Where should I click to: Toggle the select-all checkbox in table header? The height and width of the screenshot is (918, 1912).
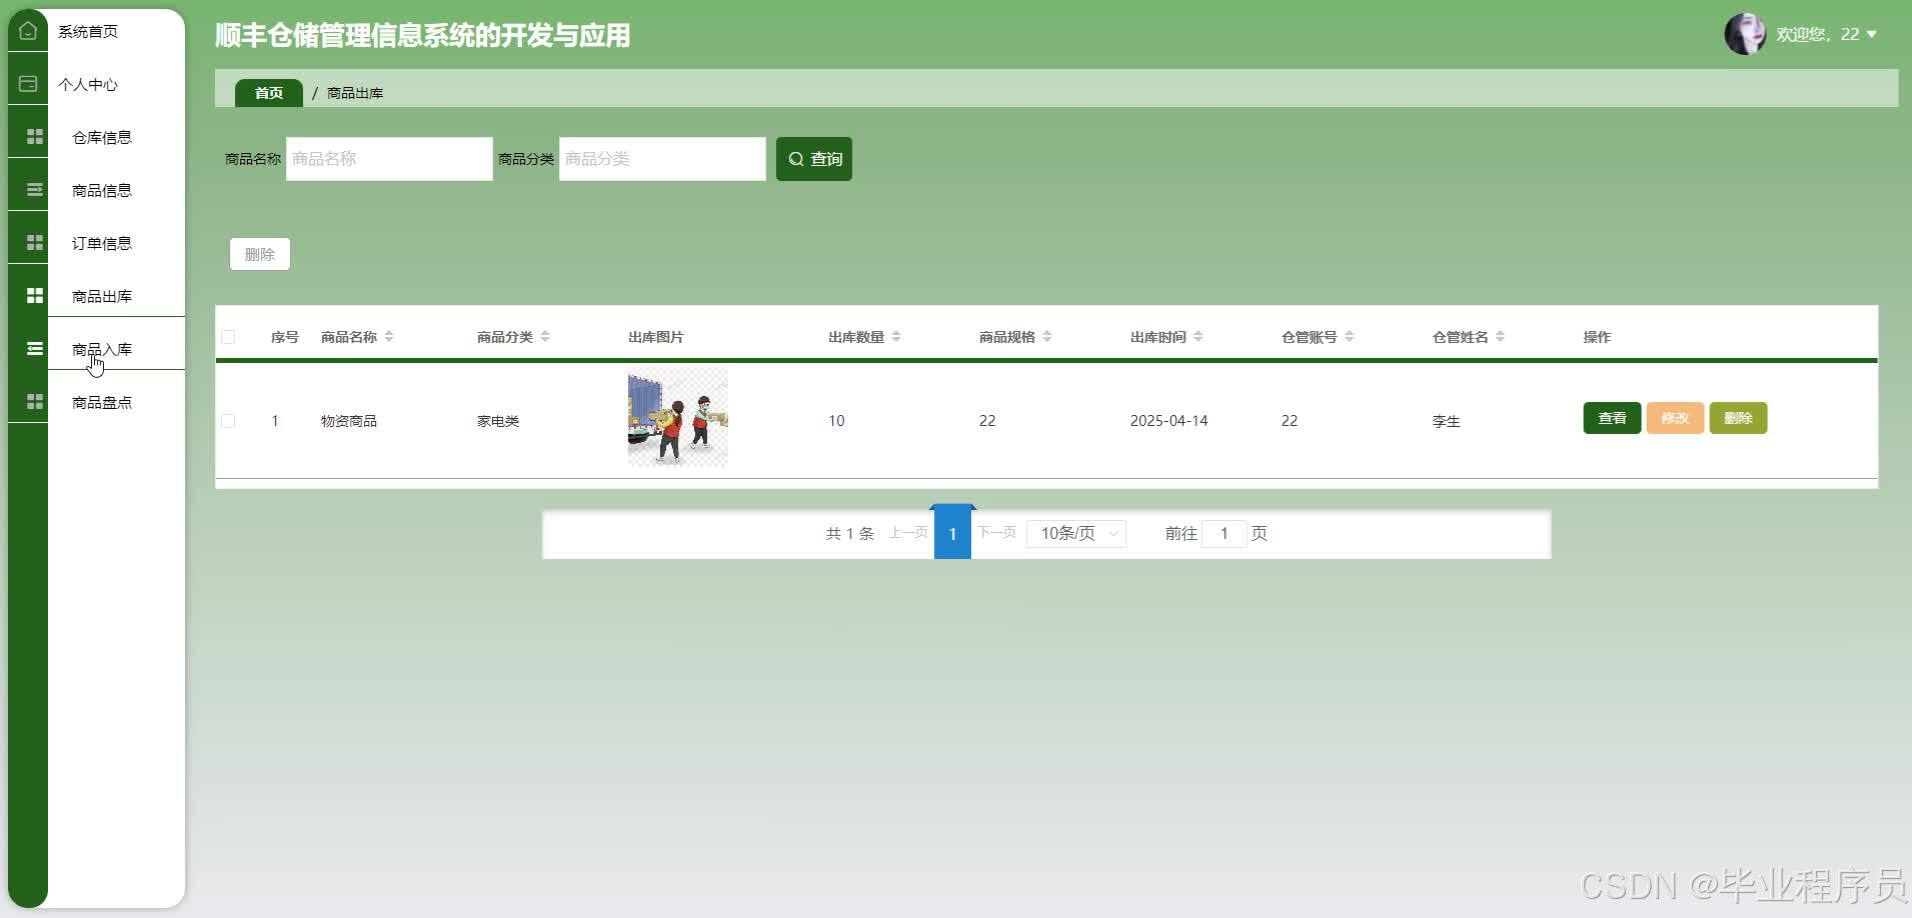pos(228,337)
